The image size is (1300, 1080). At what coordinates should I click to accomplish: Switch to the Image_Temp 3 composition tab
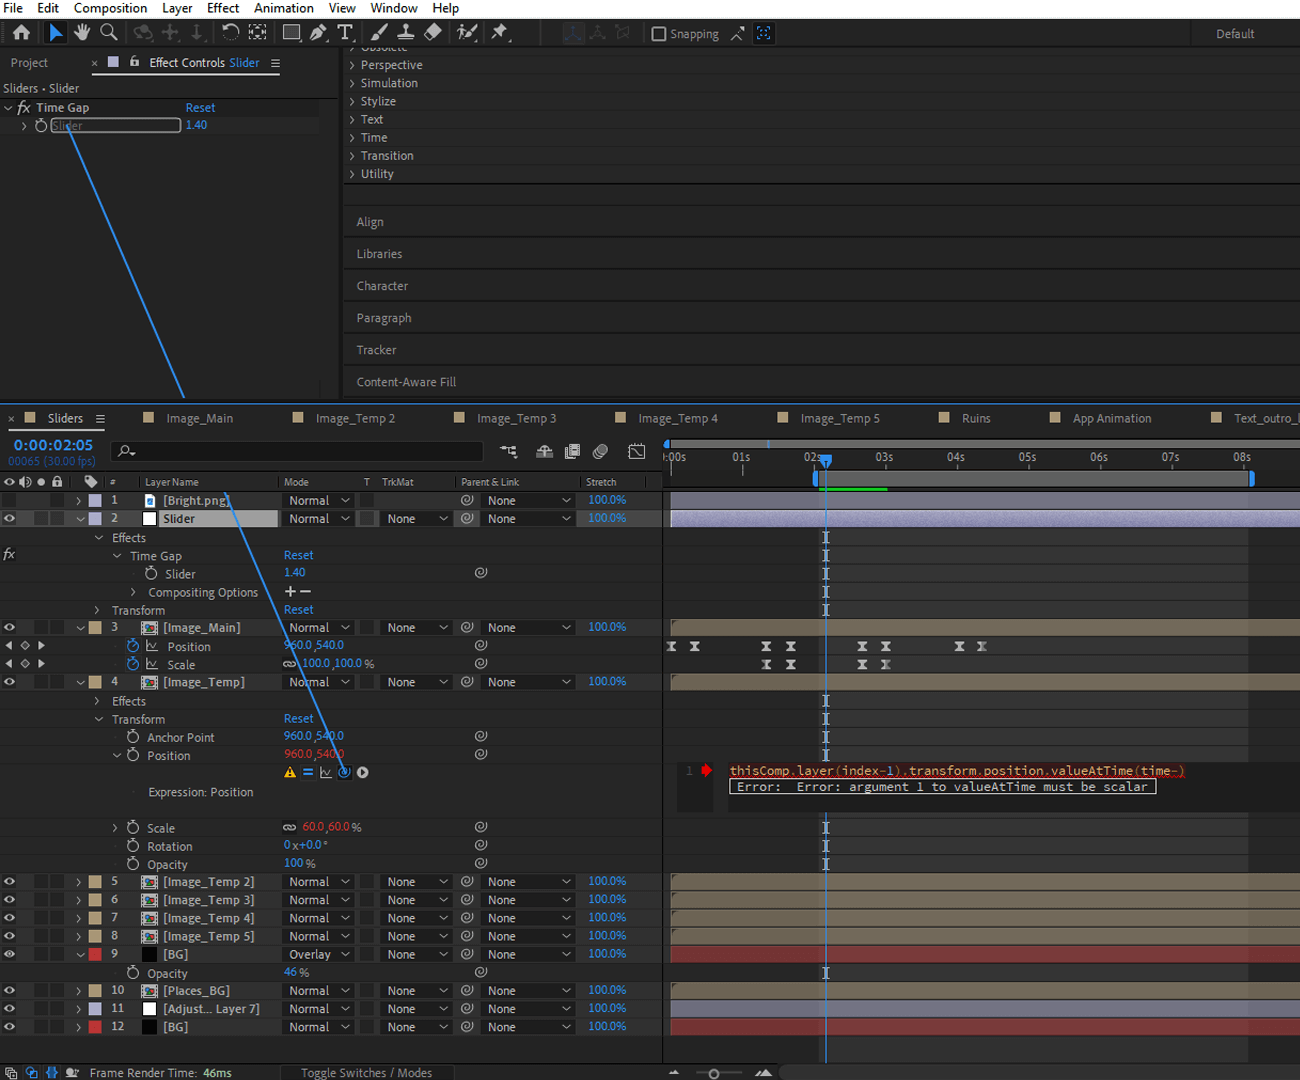[514, 417]
